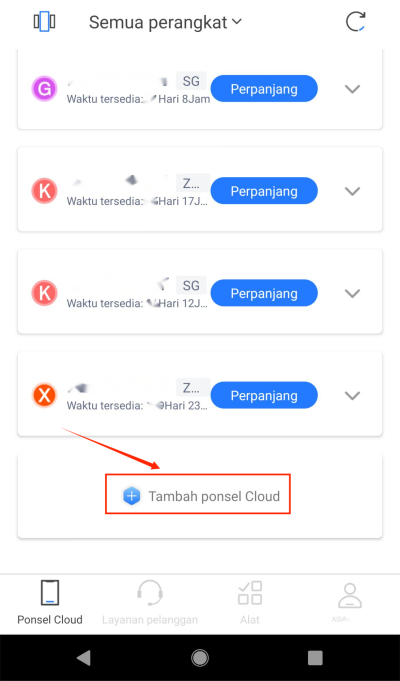Tap the blue plus hexagon icon
400x681 pixels.
(131, 496)
